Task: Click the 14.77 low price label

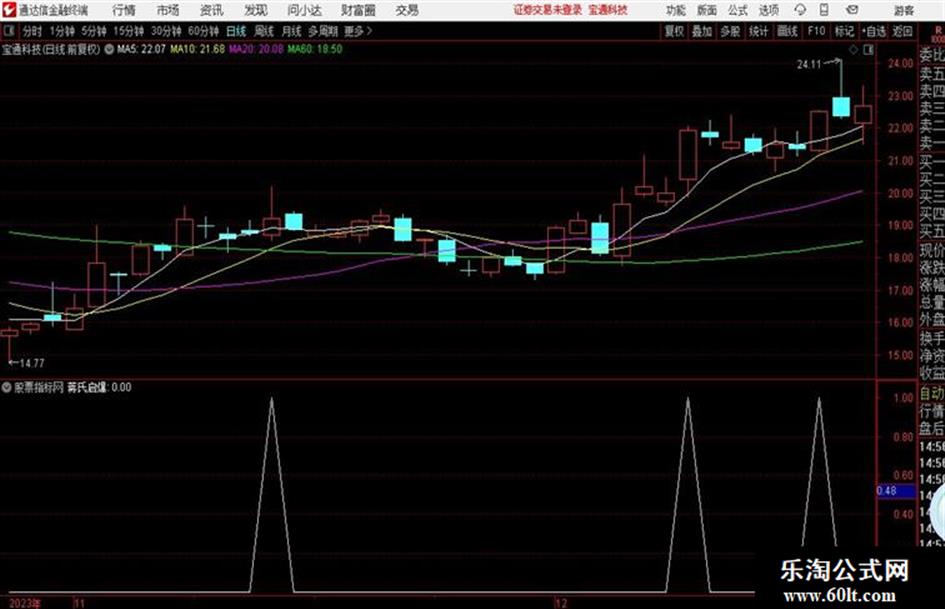Action: (x=32, y=363)
